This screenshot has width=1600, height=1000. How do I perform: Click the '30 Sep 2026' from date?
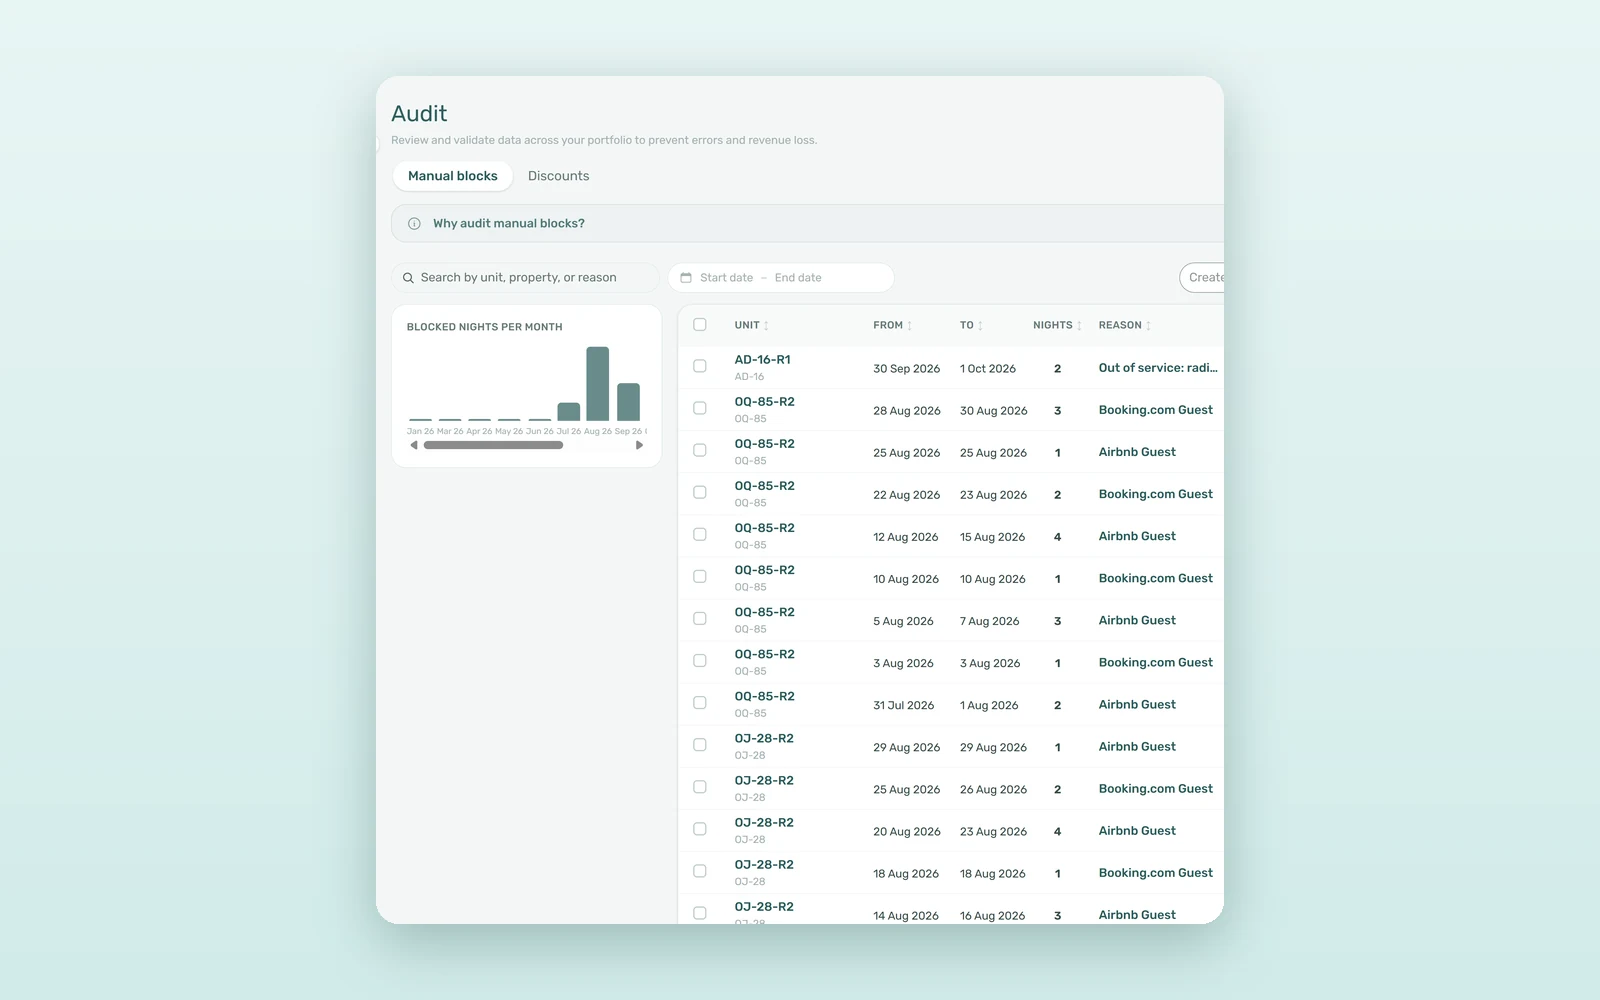pos(906,369)
